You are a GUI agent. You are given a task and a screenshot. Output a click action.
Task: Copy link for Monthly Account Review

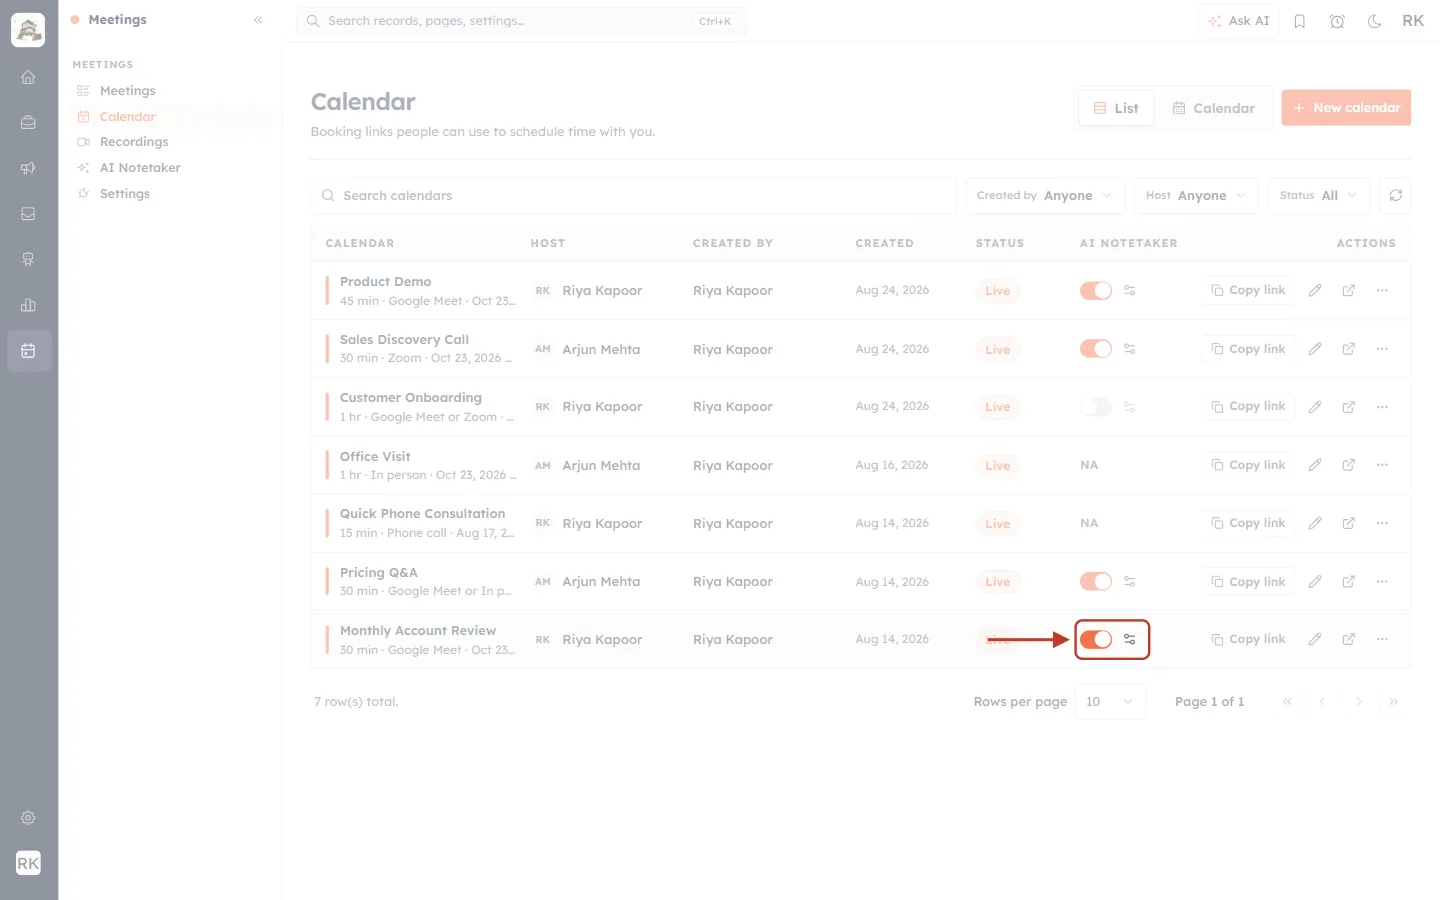[x=1248, y=639]
